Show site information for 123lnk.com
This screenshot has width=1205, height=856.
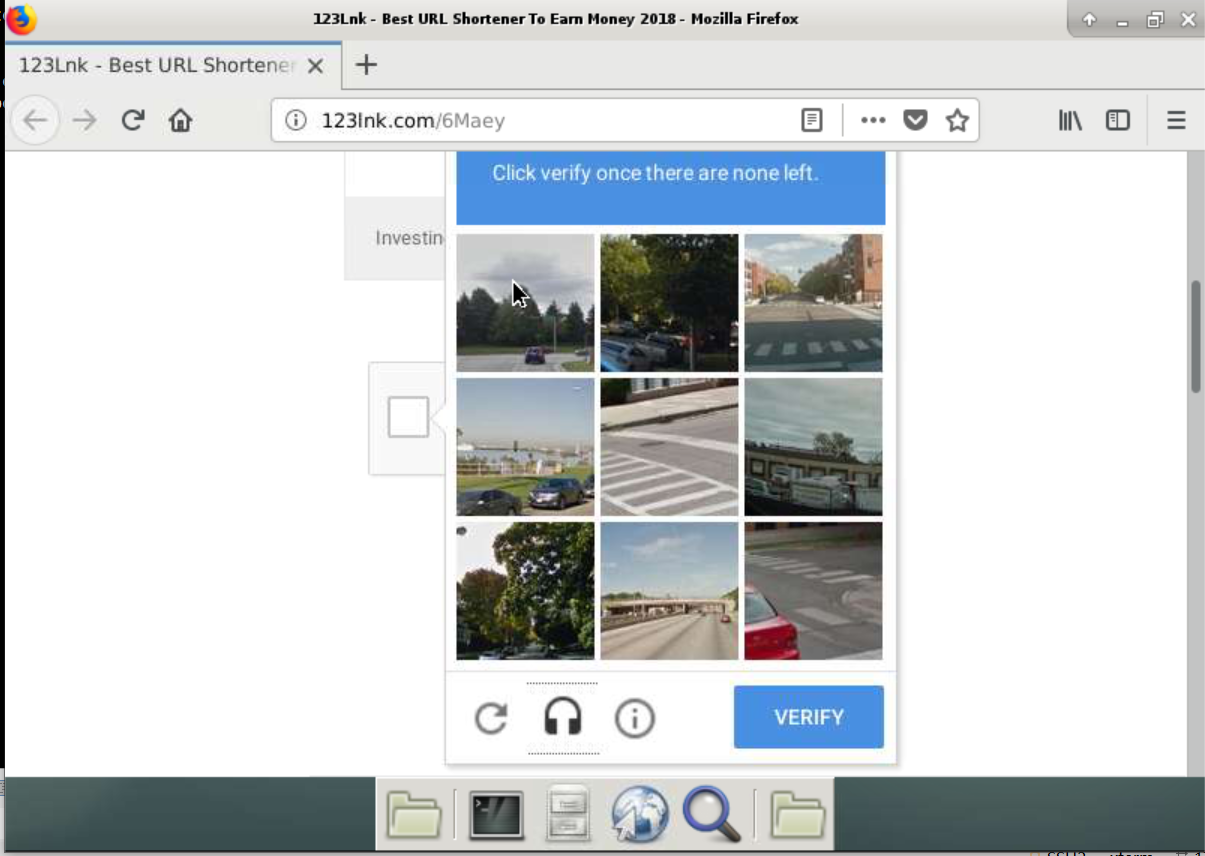pyautogui.click(x=295, y=121)
